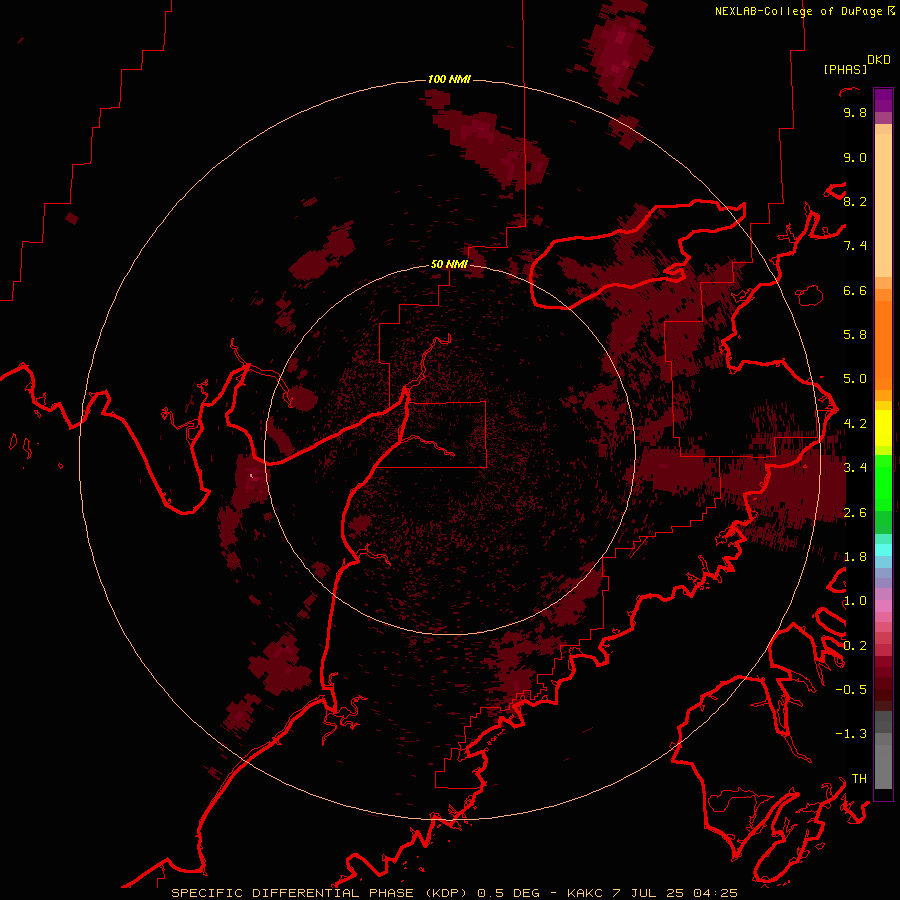This screenshot has height=900, width=900.
Task: Pick the dark orange segment of color bar
Action: point(883,345)
